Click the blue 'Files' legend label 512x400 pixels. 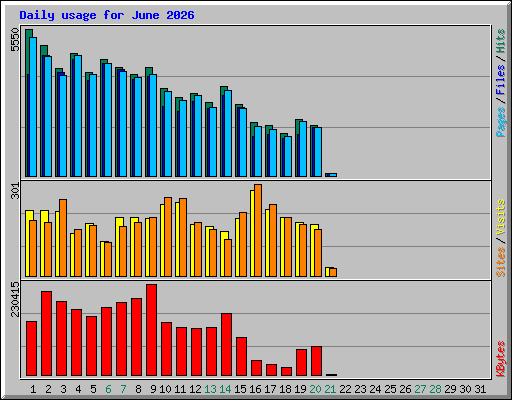(500, 80)
